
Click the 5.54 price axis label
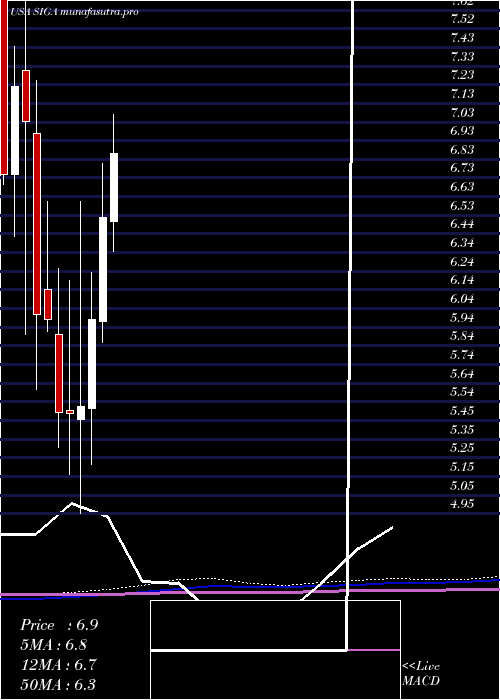pos(462,392)
